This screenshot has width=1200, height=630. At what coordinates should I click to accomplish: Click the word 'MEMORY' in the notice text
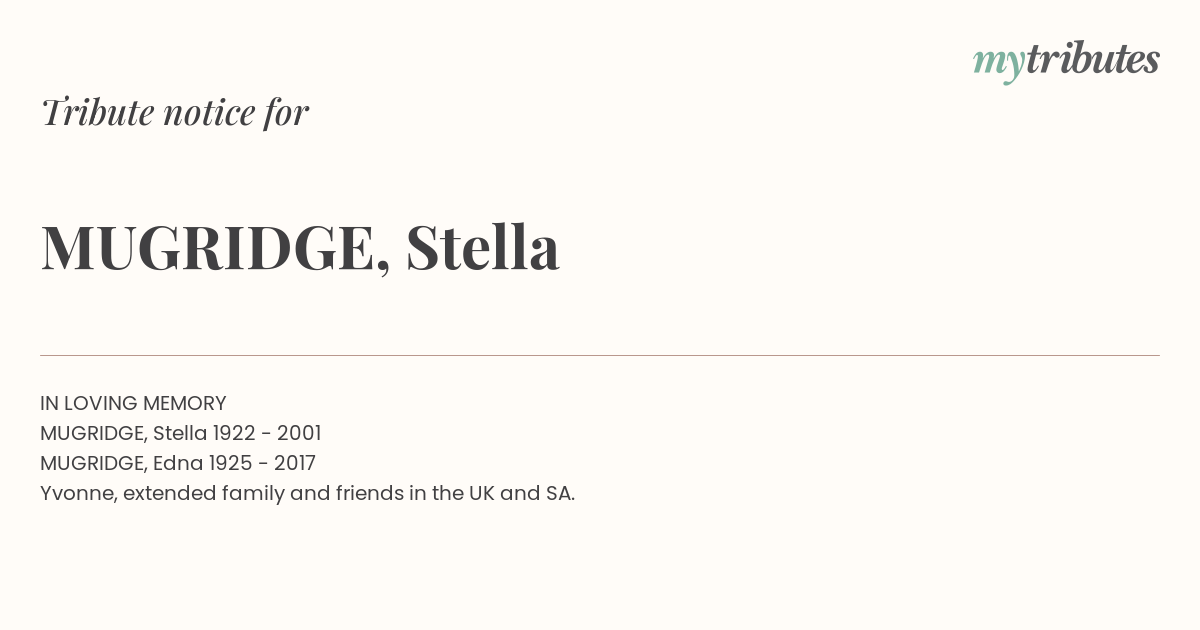pyautogui.click(x=185, y=404)
